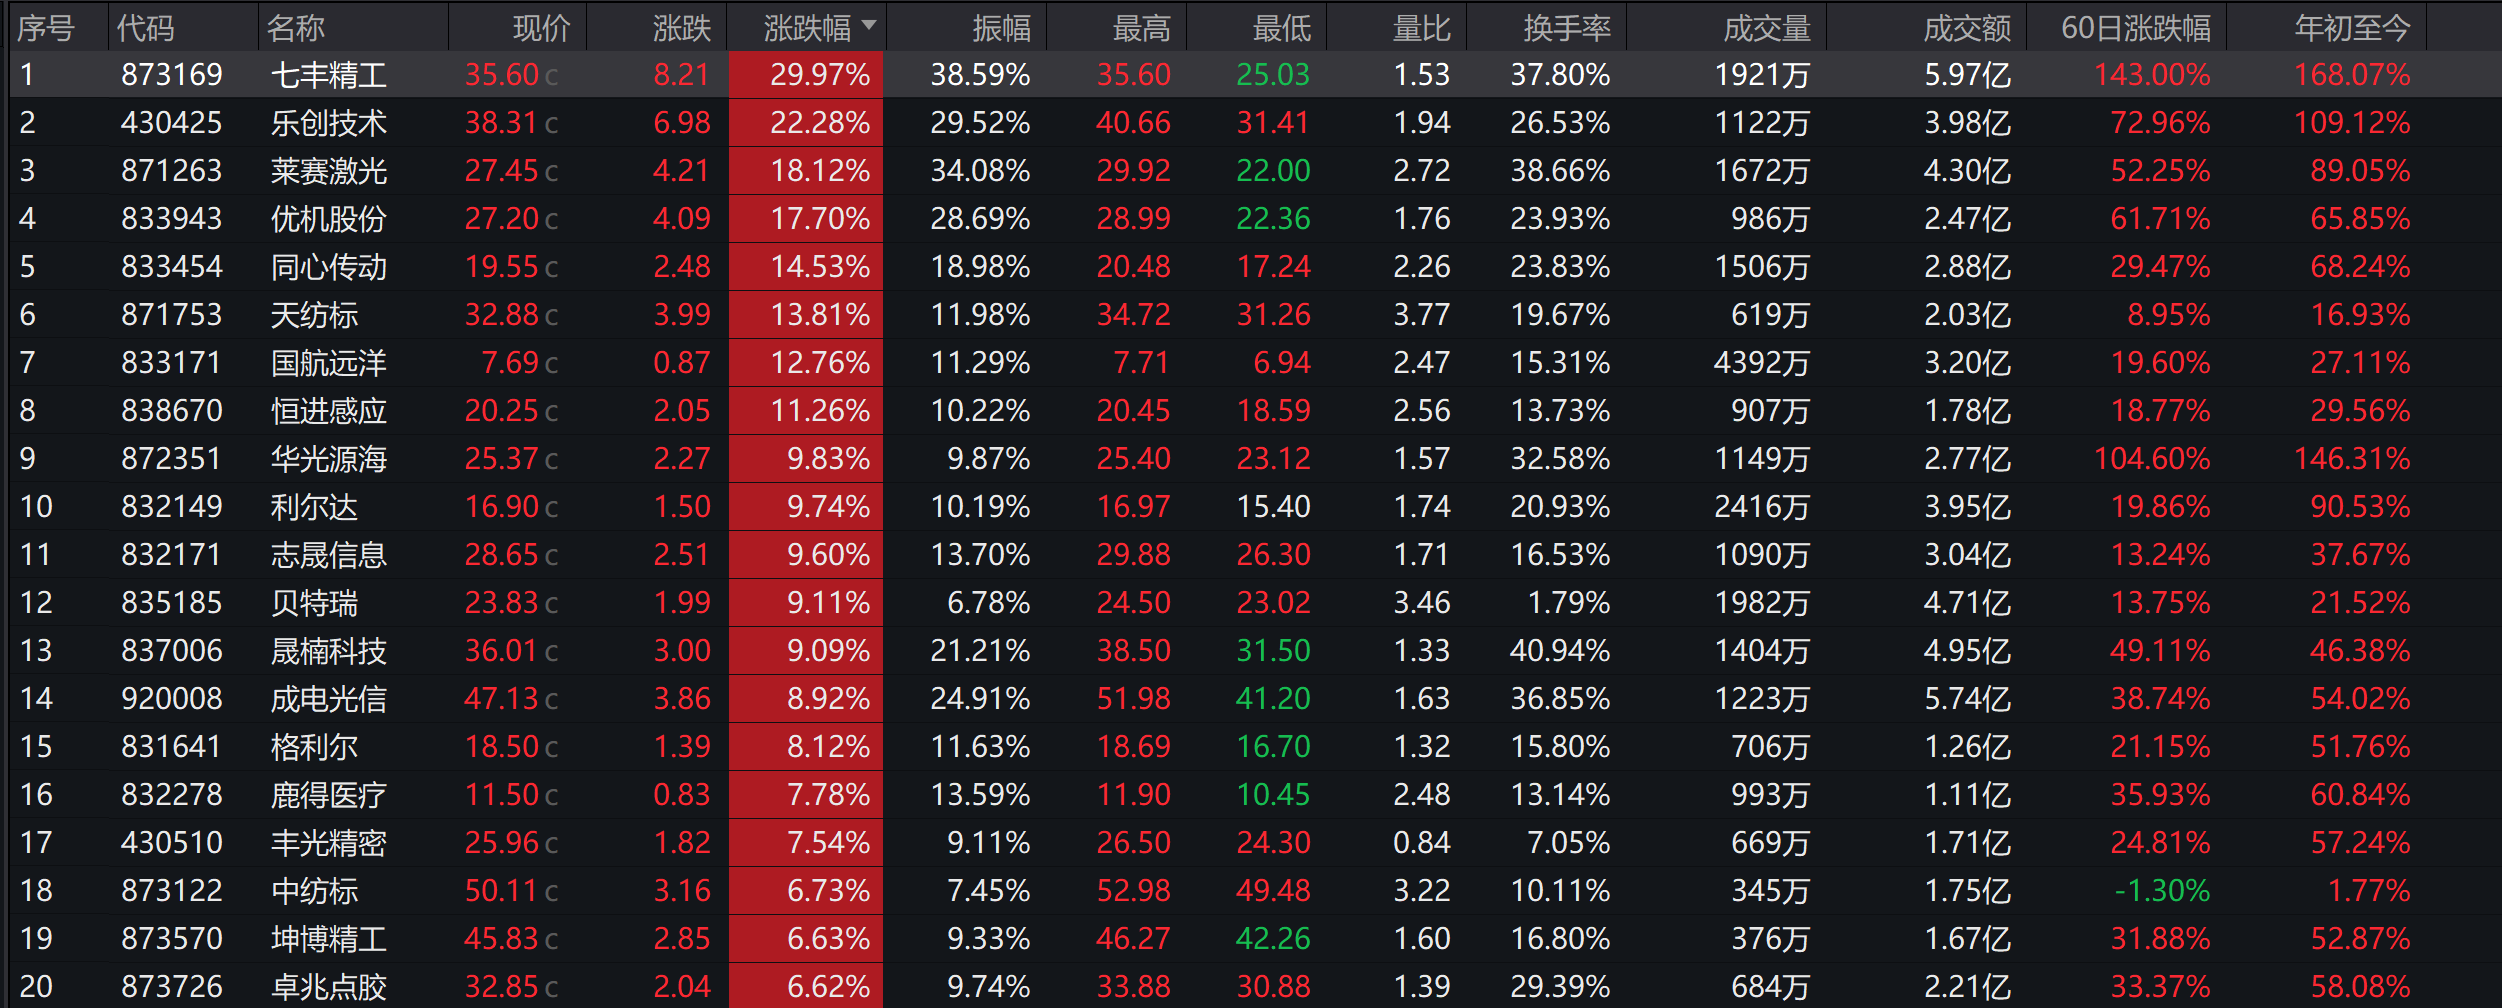Click current price 50.11
2502x1008 pixels.
point(502,891)
